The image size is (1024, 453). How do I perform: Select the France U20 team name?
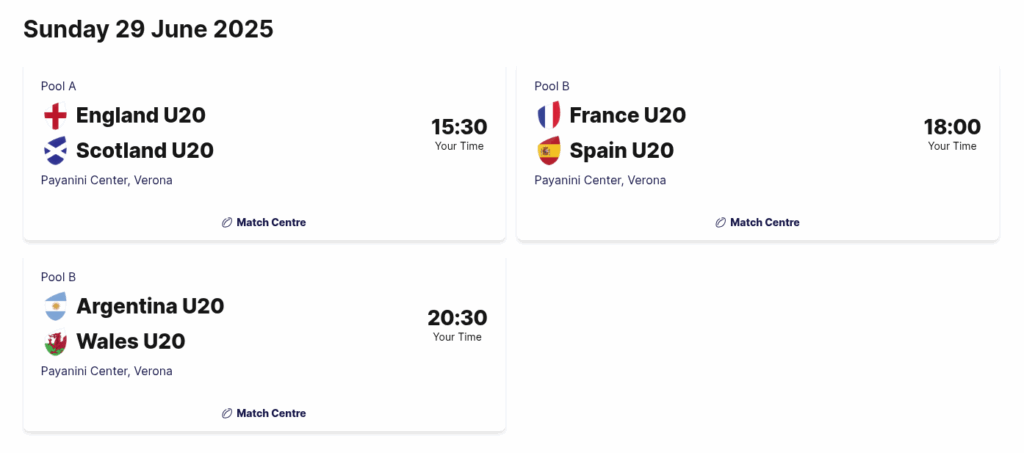[x=628, y=116]
